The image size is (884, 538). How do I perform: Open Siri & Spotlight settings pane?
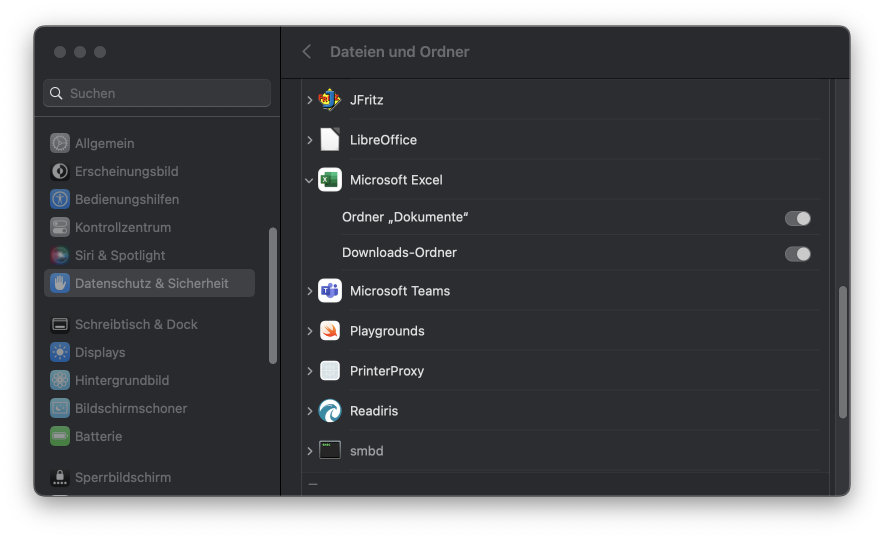click(149, 255)
